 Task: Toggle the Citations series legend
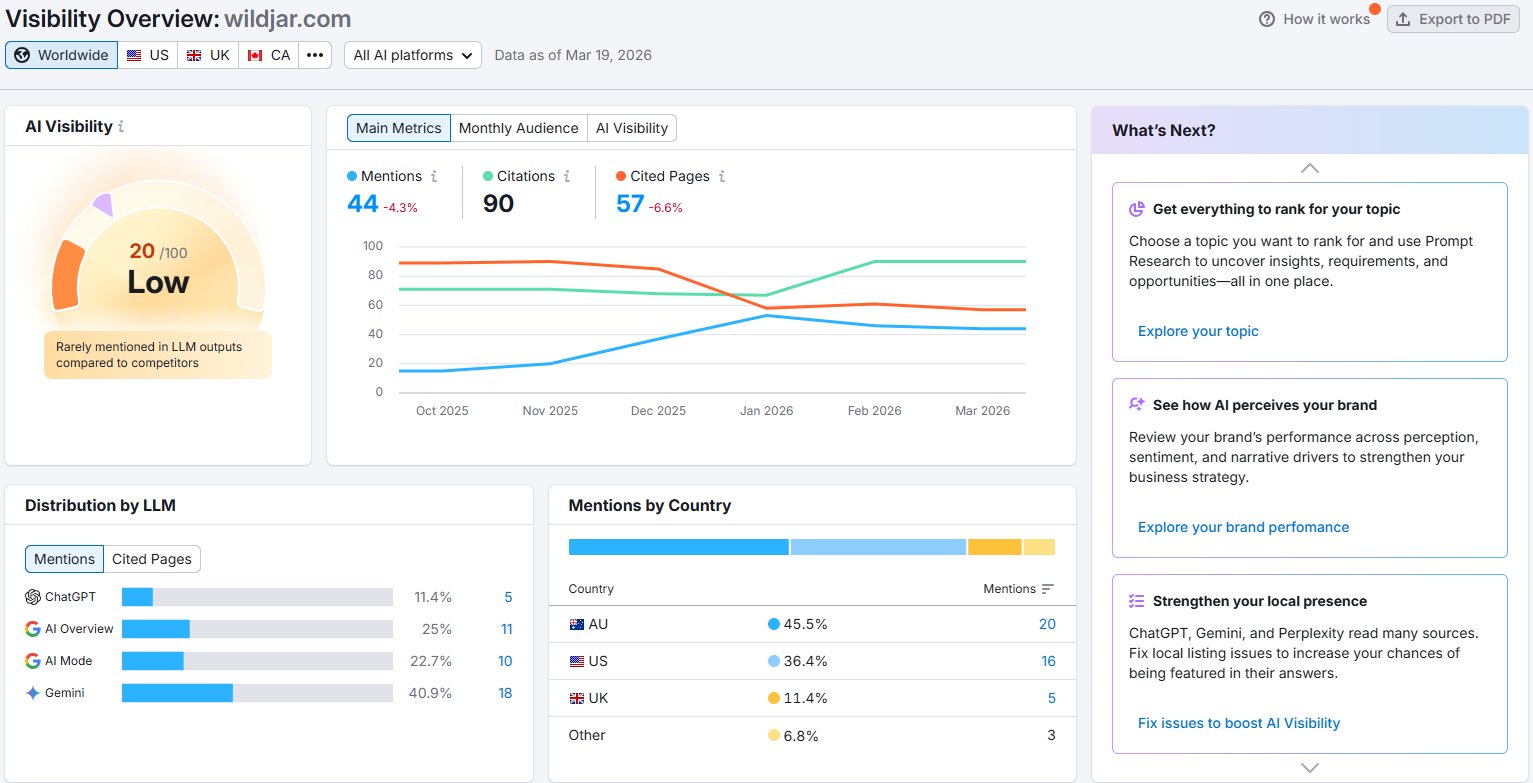[x=519, y=176]
